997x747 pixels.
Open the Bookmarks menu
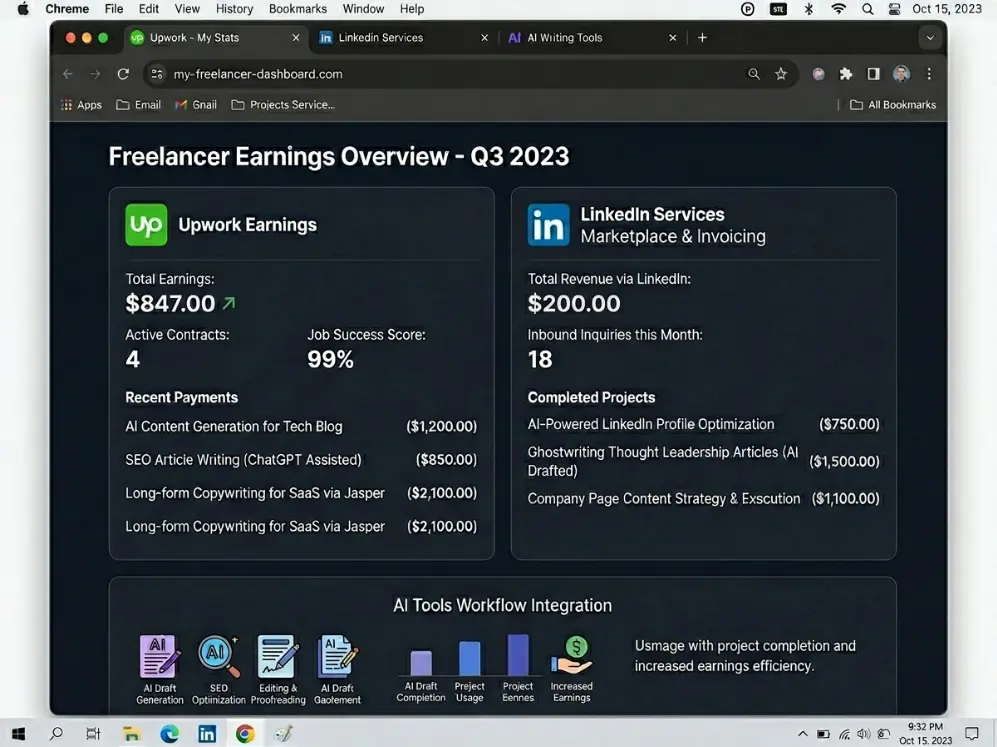point(298,9)
